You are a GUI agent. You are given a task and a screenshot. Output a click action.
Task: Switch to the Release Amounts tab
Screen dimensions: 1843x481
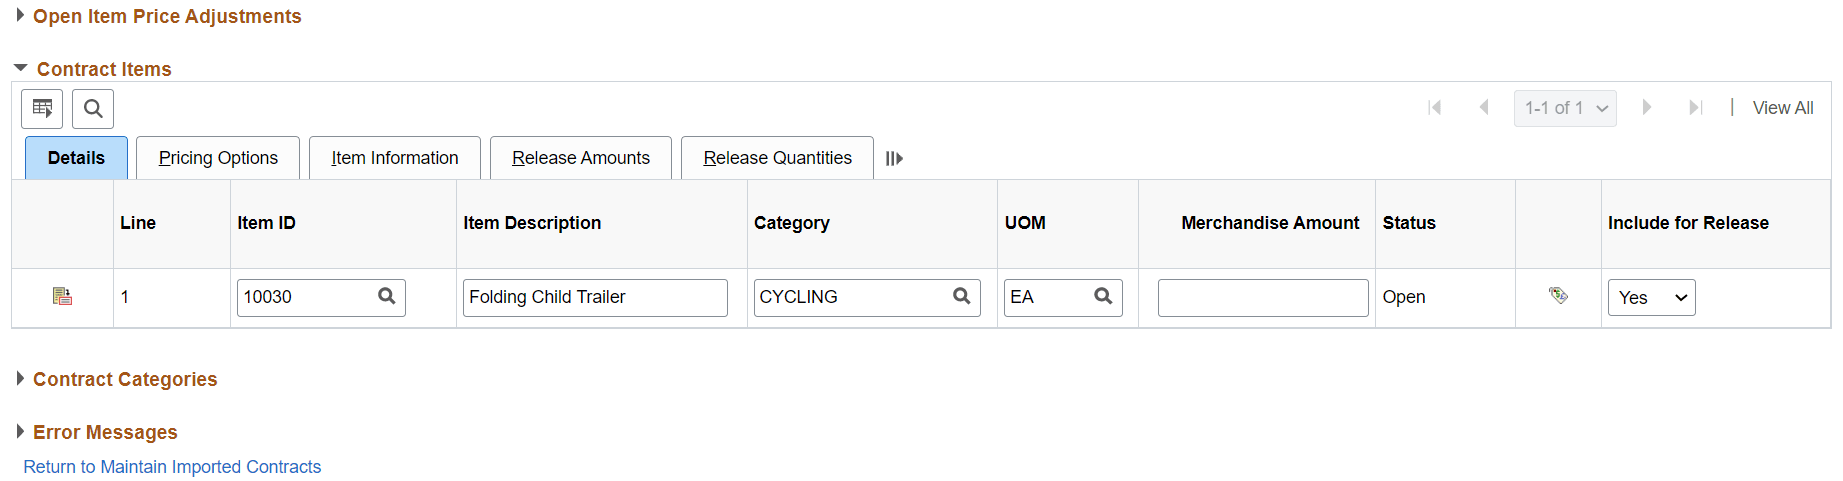[x=581, y=158]
